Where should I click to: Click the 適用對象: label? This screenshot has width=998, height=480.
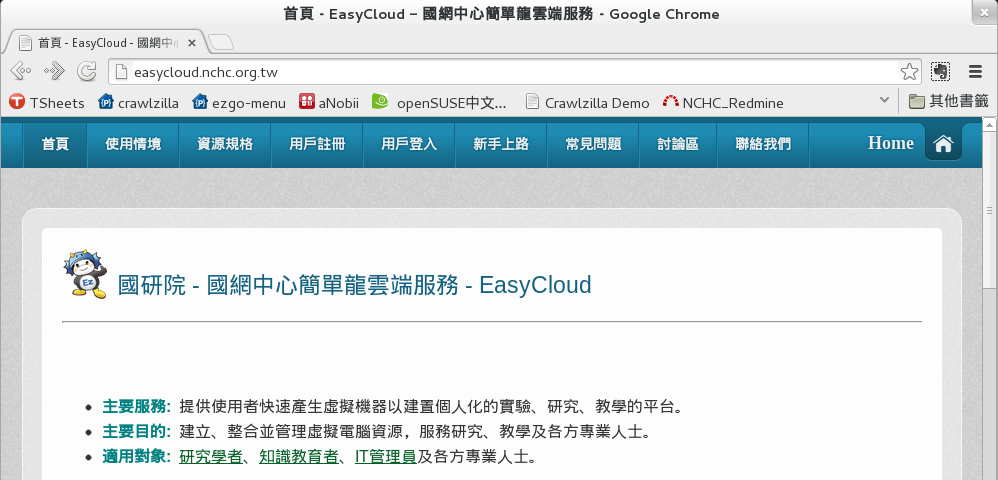pyautogui.click(x=137, y=456)
